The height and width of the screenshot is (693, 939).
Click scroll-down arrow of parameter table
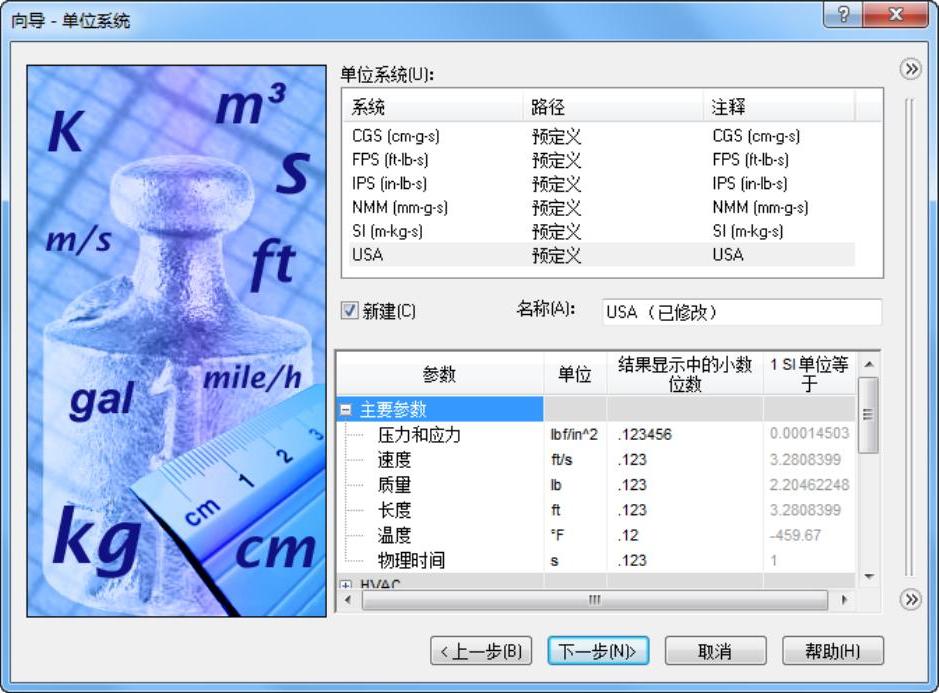tap(869, 576)
